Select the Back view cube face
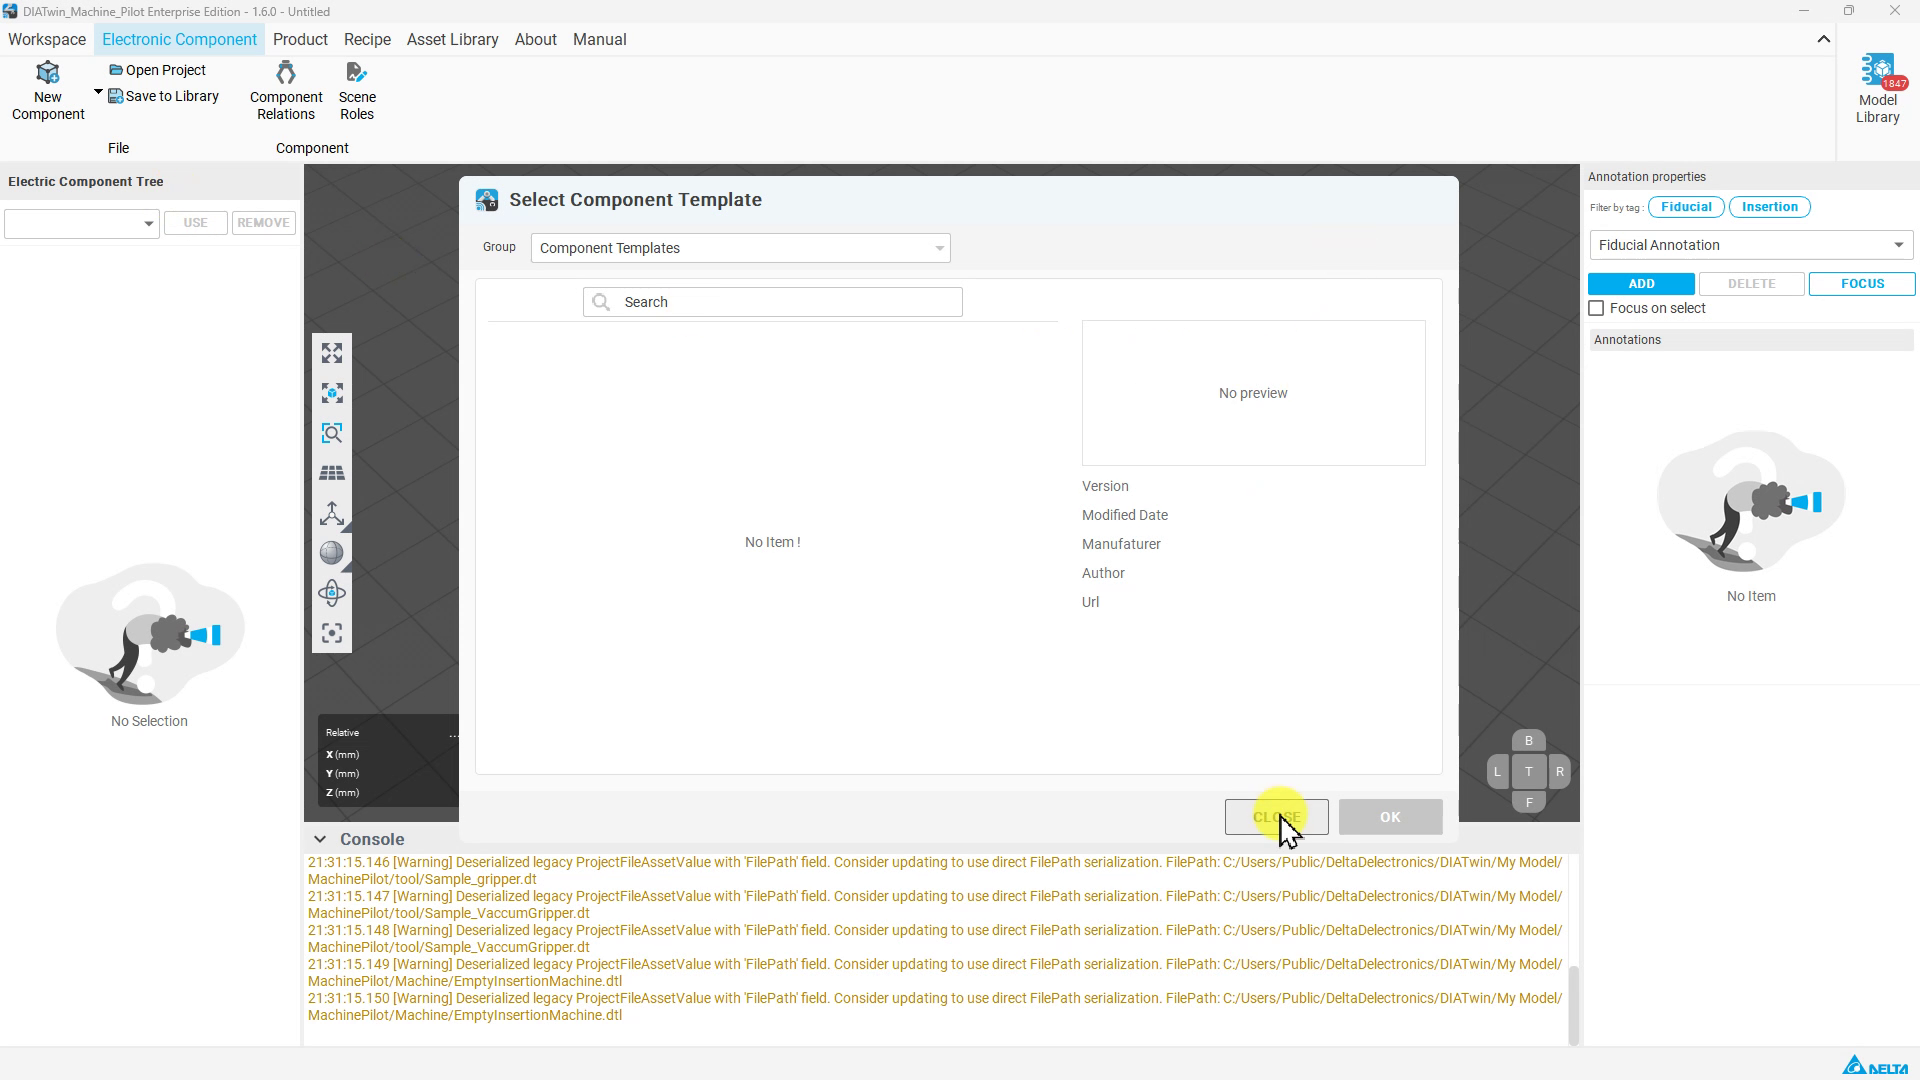The image size is (1920, 1080). [x=1528, y=741]
